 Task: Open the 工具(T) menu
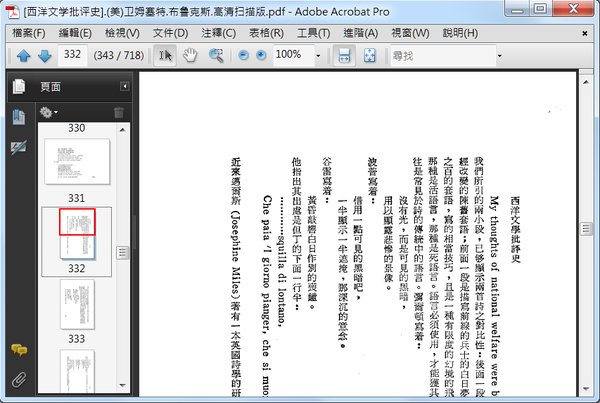pos(314,33)
